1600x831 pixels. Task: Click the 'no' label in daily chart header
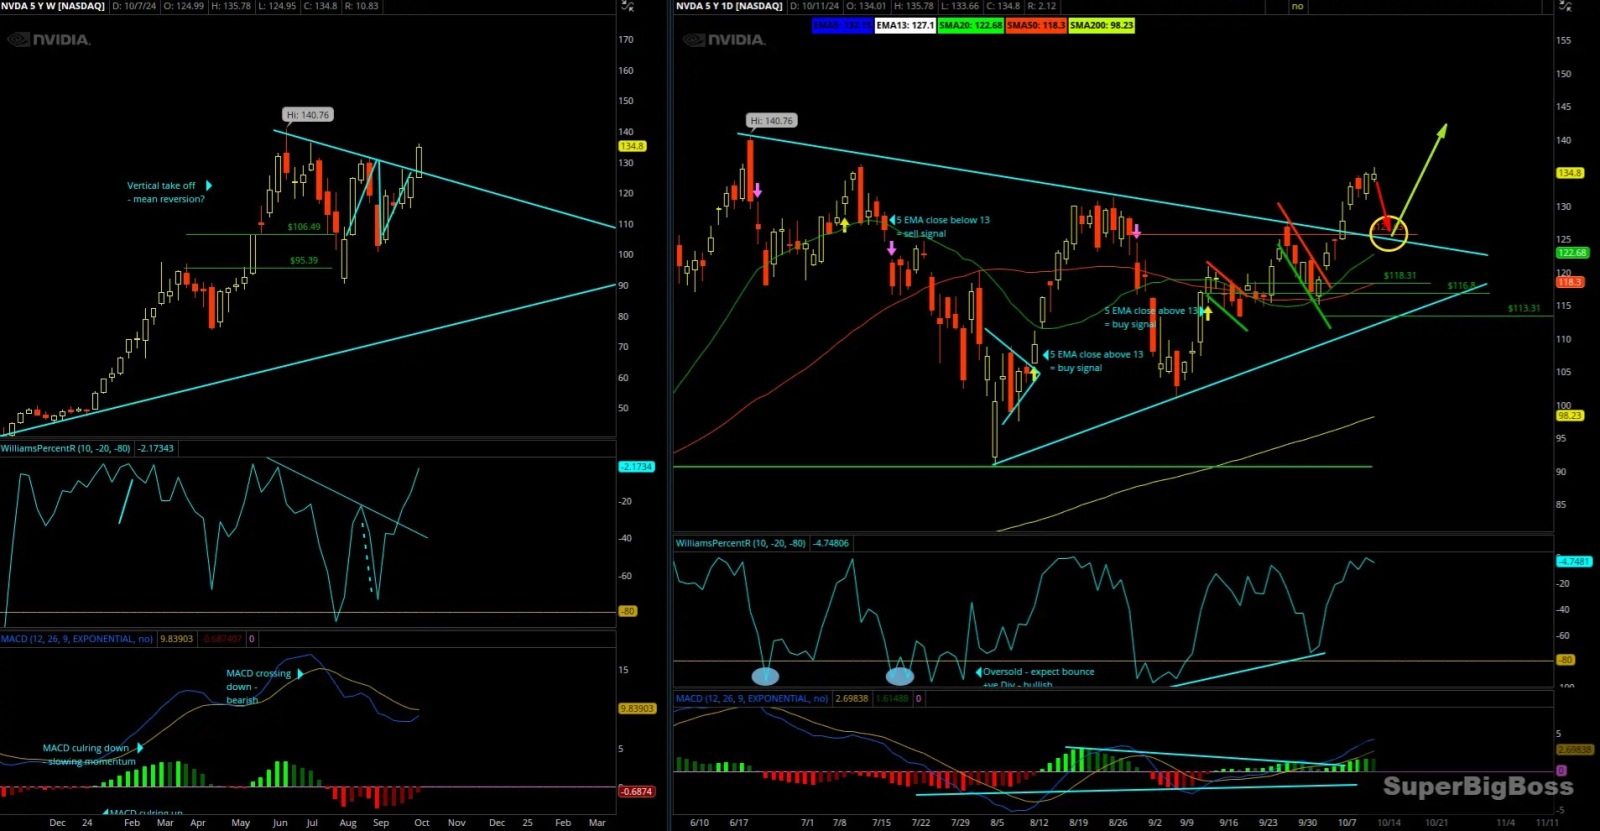tap(1297, 6)
